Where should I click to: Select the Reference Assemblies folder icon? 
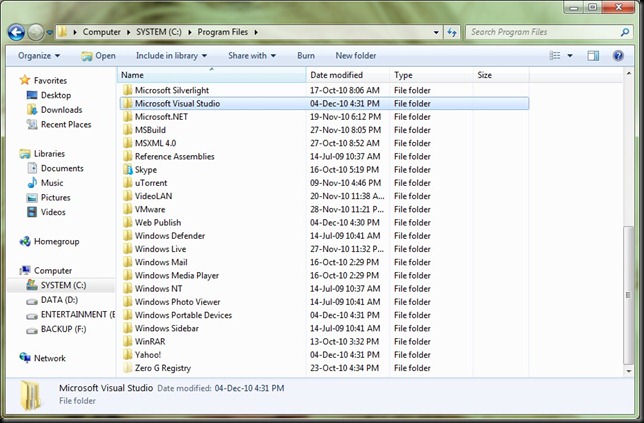128,156
